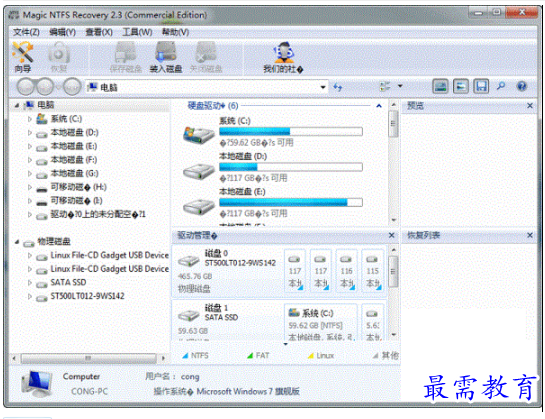Open the 文件(Z) menu

point(26,32)
